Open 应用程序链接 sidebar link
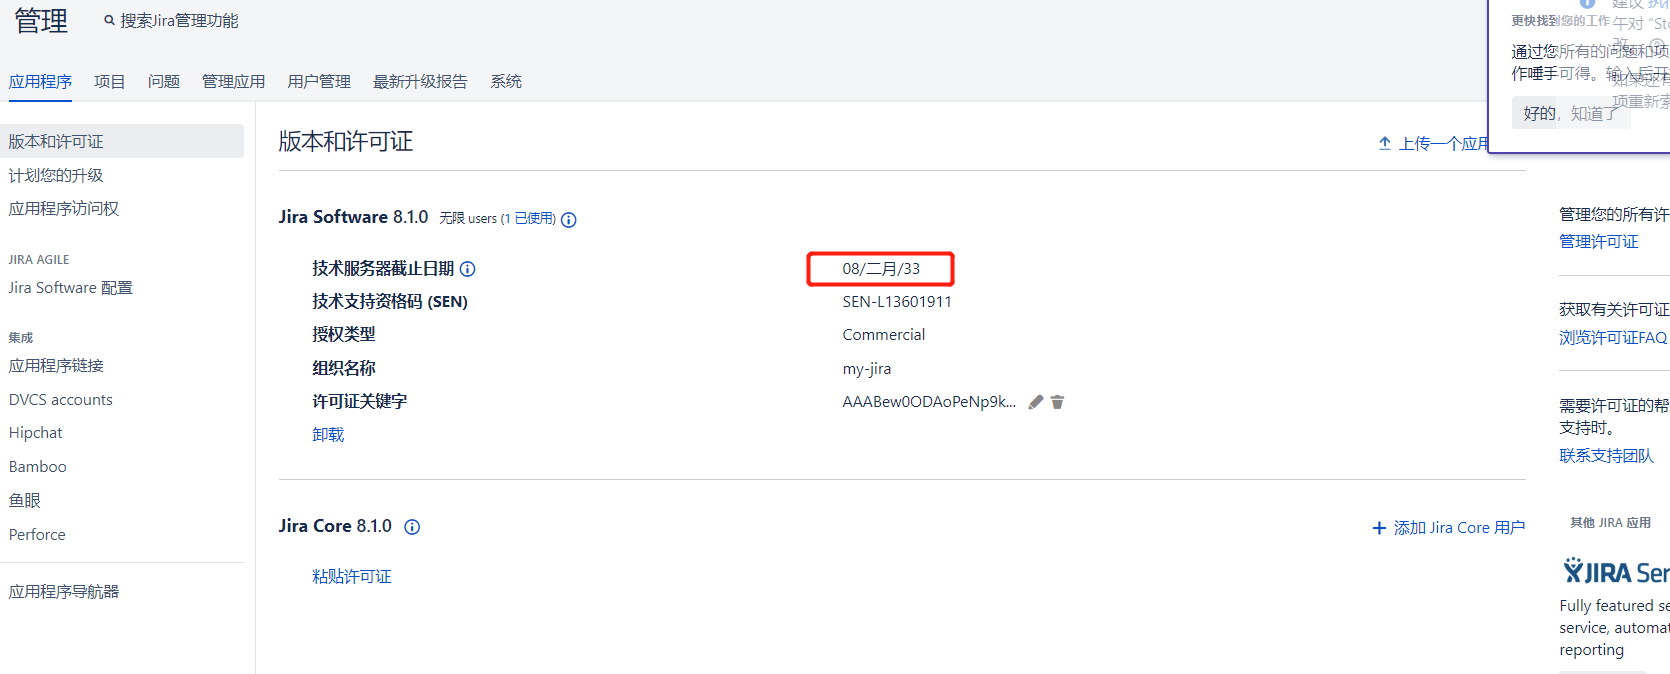The image size is (1670, 674). [56, 366]
